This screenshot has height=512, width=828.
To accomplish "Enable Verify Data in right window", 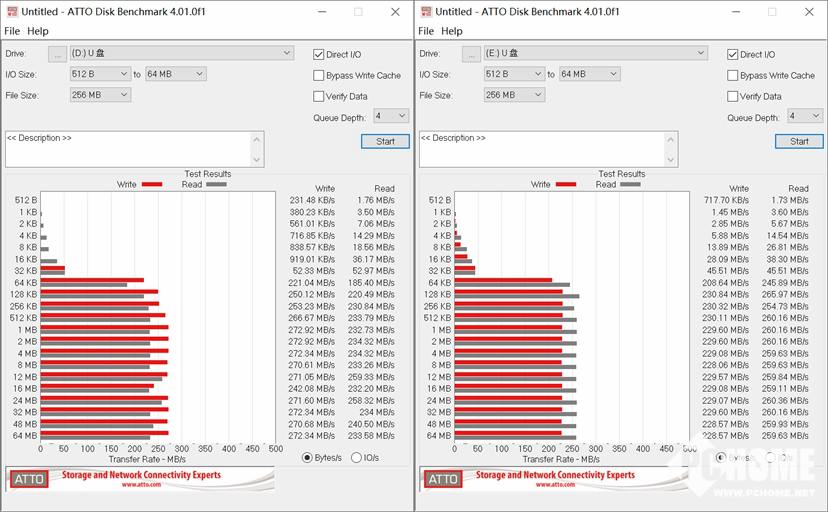I will click(x=732, y=96).
